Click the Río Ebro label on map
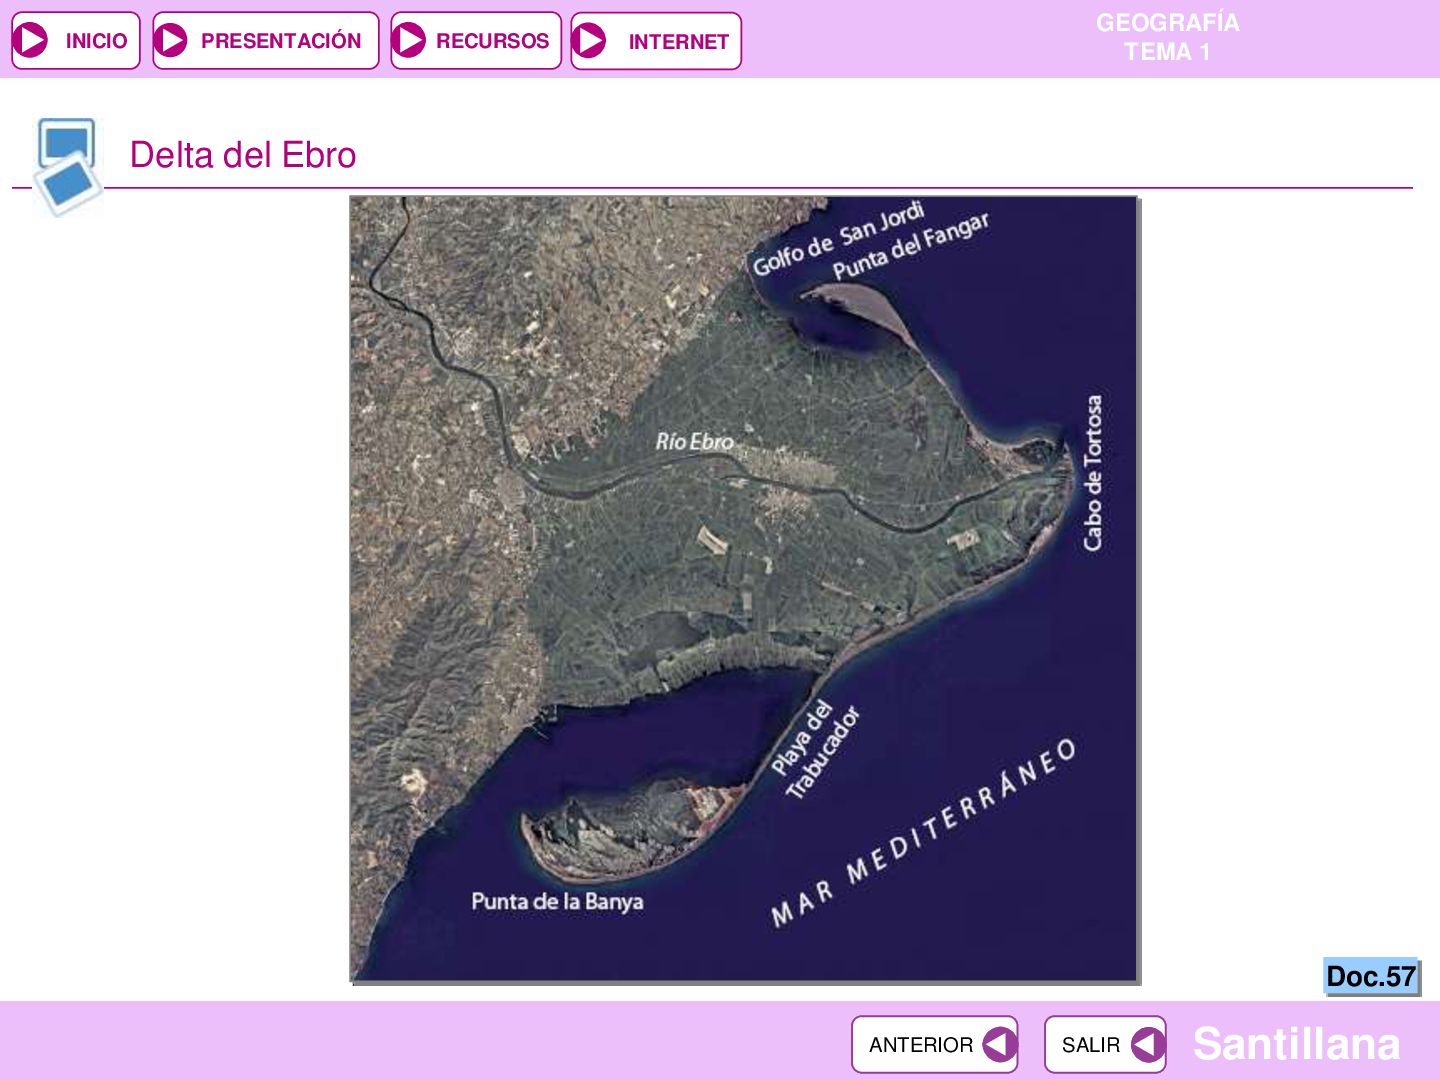This screenshot has height=1080, width=1440. click(694, 441)
